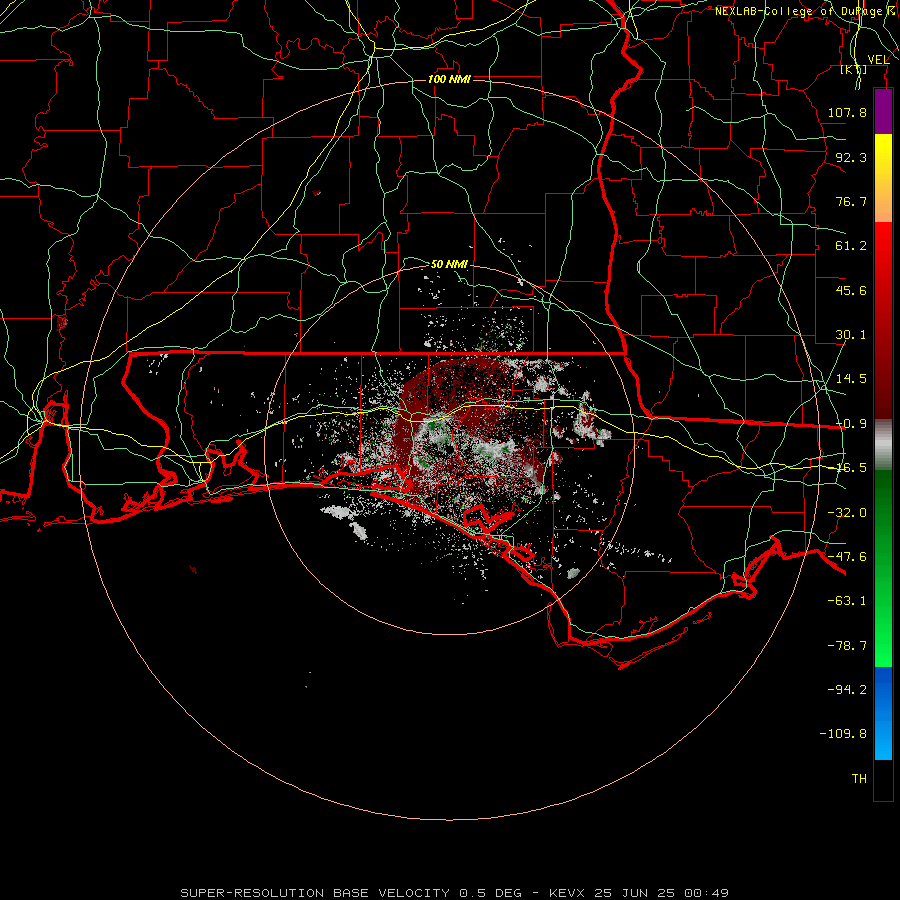This screenshot has width=900, height=900.
Task: Select the 61.2 legend value
Action: click(x=851, y=246)
